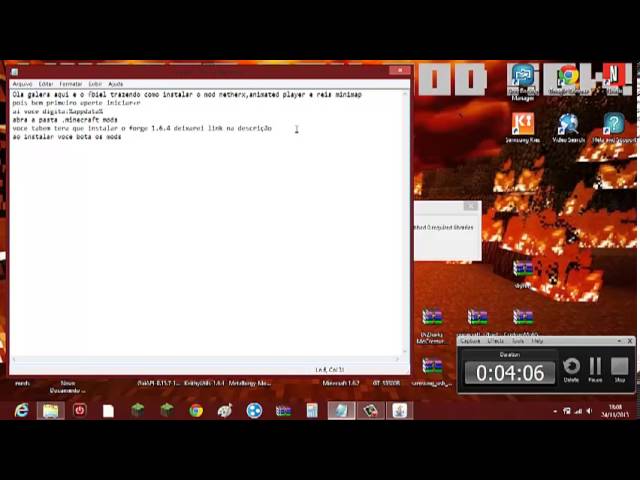Image resolution: width=640 pixels, height=480 pixels.
Task: Open the first Minecraft grass block taskbar icon
Action: click(x=138, y=410)
